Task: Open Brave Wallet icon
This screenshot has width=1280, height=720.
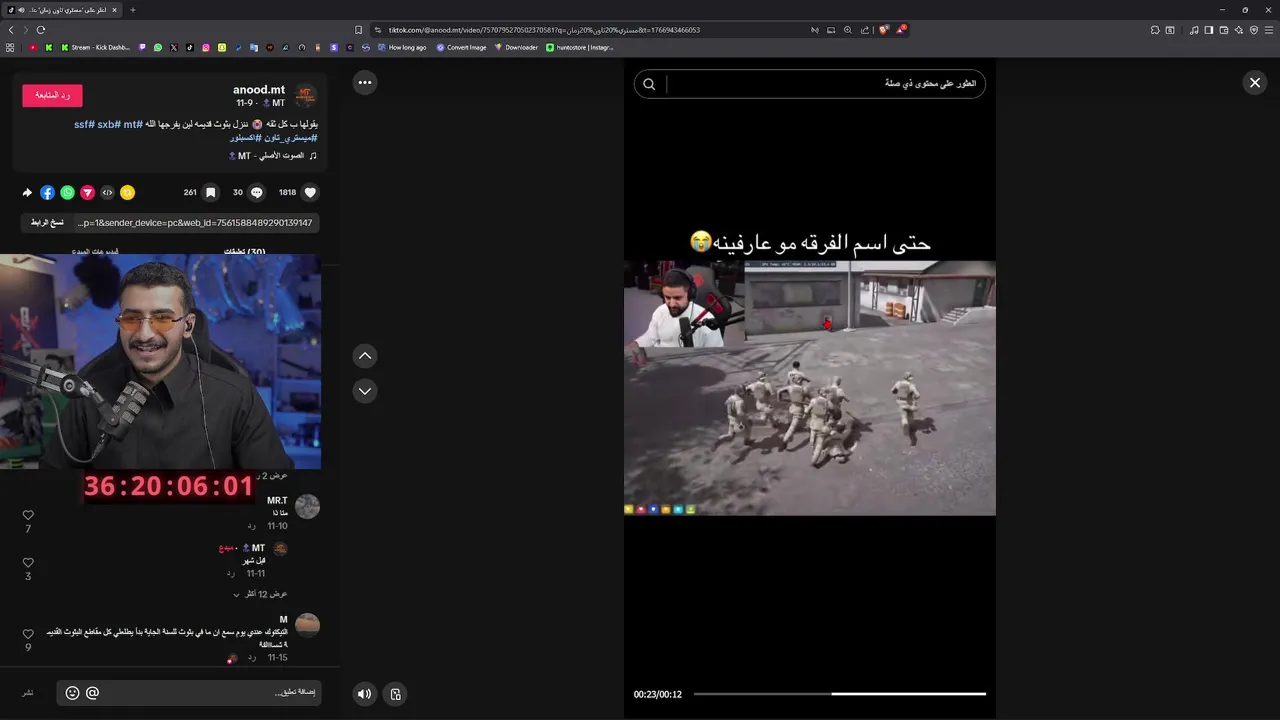Action: [x=1224, y=30]
